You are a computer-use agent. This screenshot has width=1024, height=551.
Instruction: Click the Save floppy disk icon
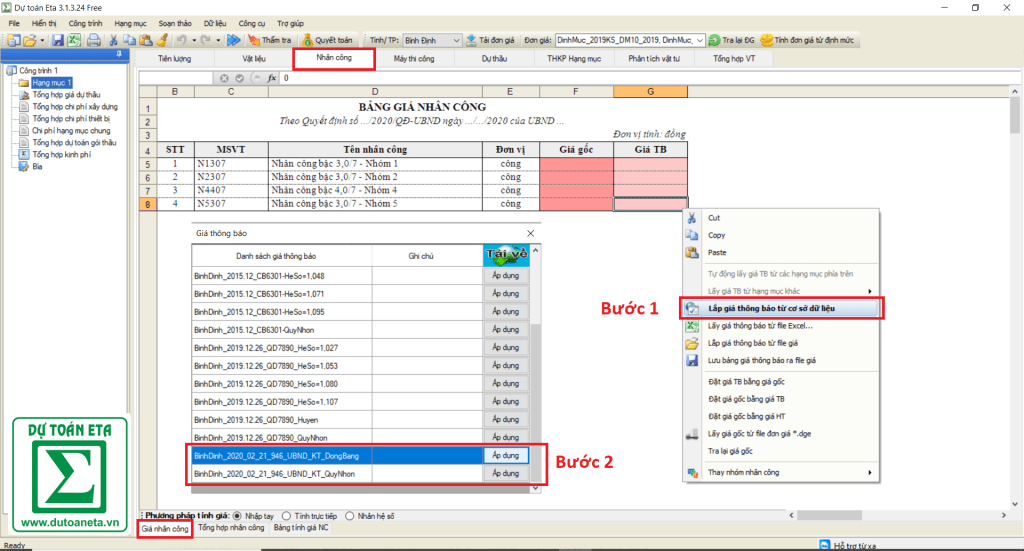(x=58, y=40)
